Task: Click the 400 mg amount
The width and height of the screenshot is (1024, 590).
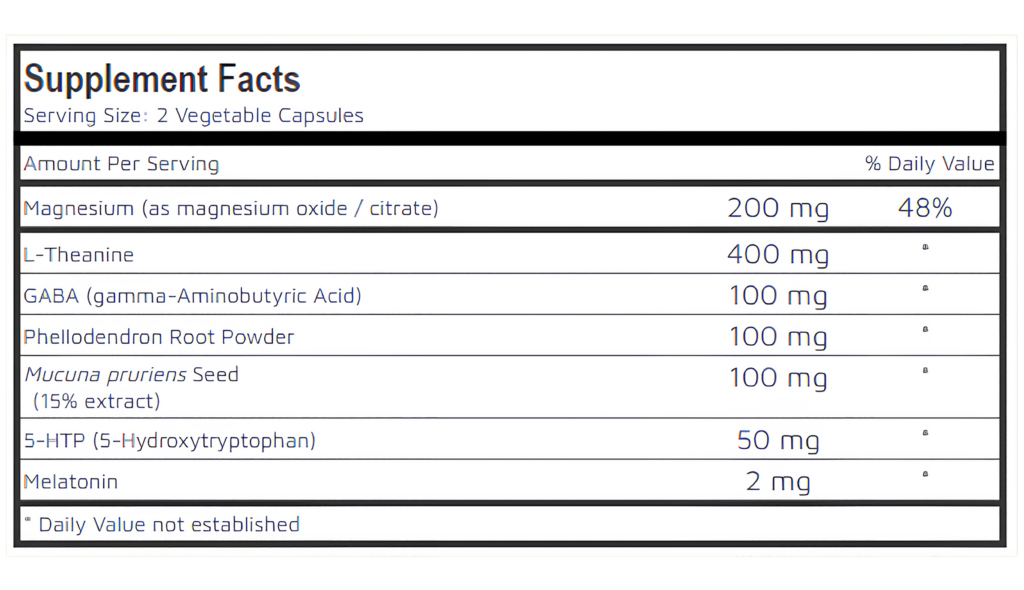Action: 778,255
